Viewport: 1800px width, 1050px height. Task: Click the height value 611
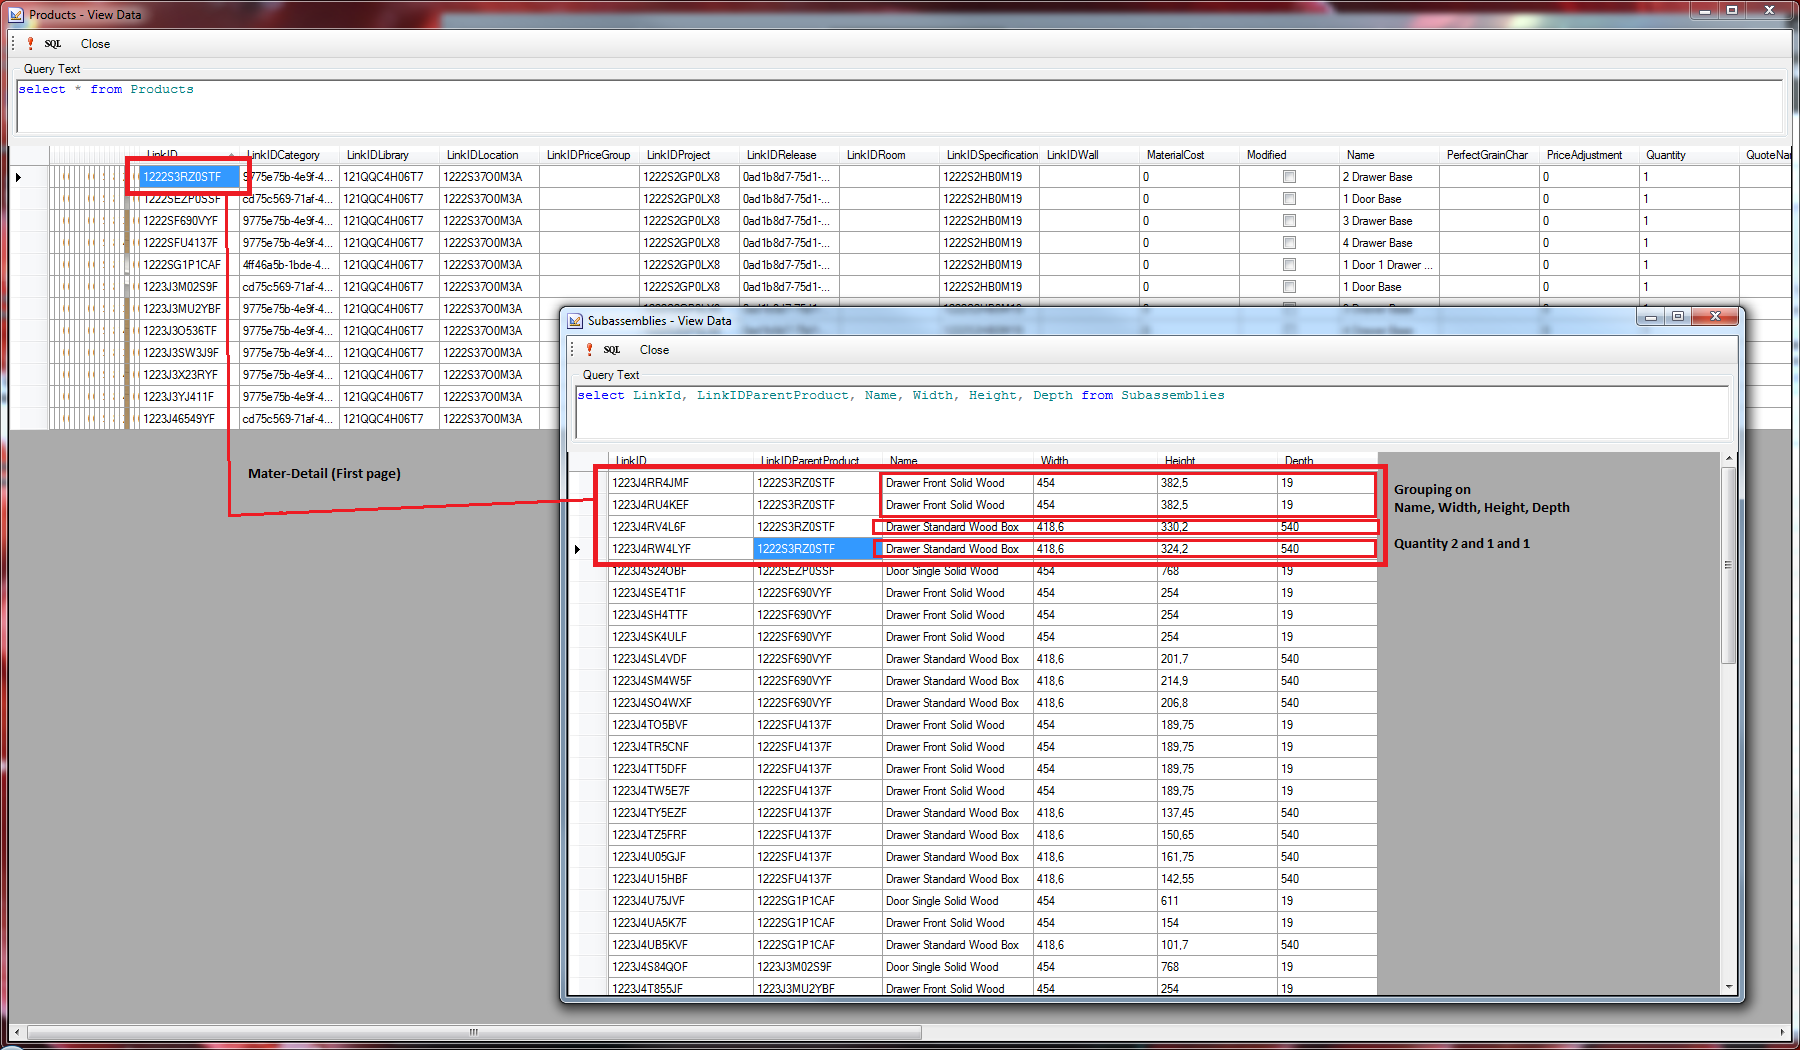(x=1217, y=901)
